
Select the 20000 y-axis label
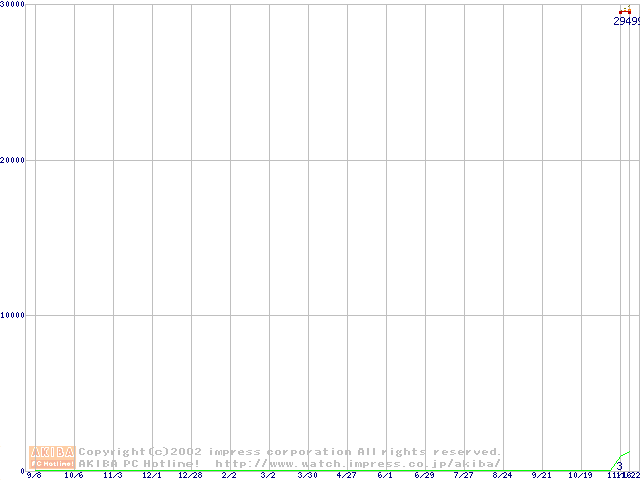click(x=14, y=160)
